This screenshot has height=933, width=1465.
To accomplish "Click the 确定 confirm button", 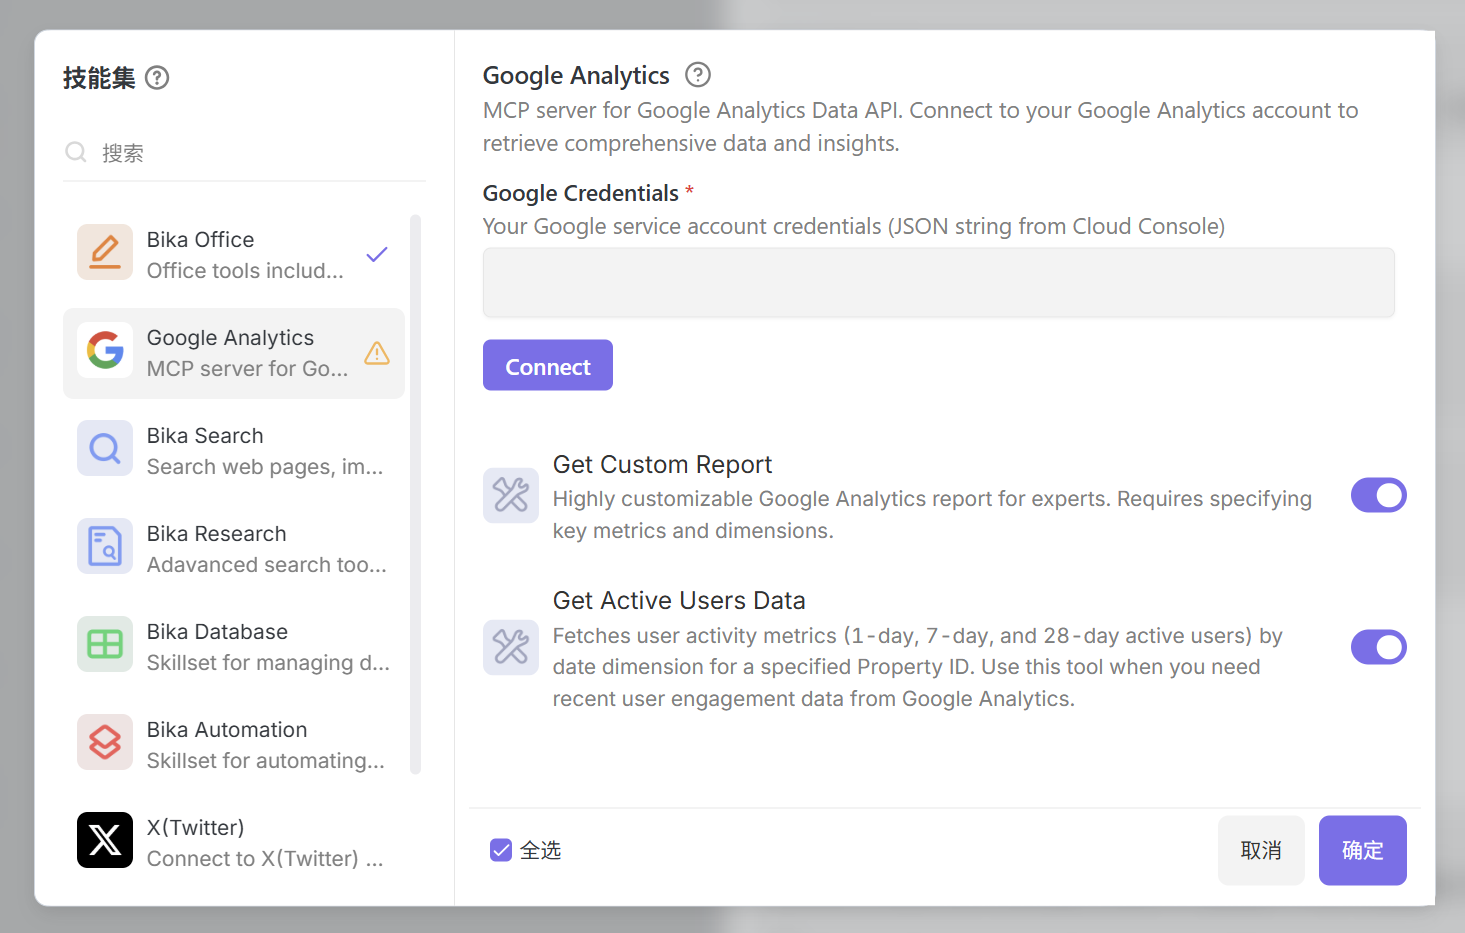I will [1362, 850].
